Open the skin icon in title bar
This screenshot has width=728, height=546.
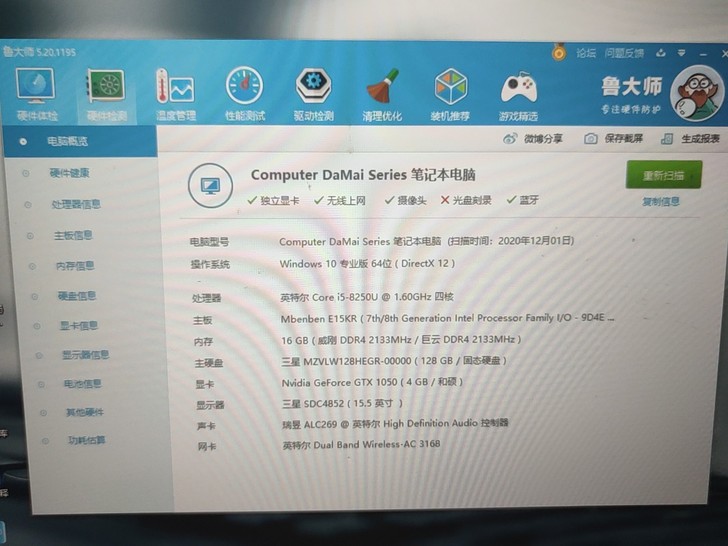(661, 53)
